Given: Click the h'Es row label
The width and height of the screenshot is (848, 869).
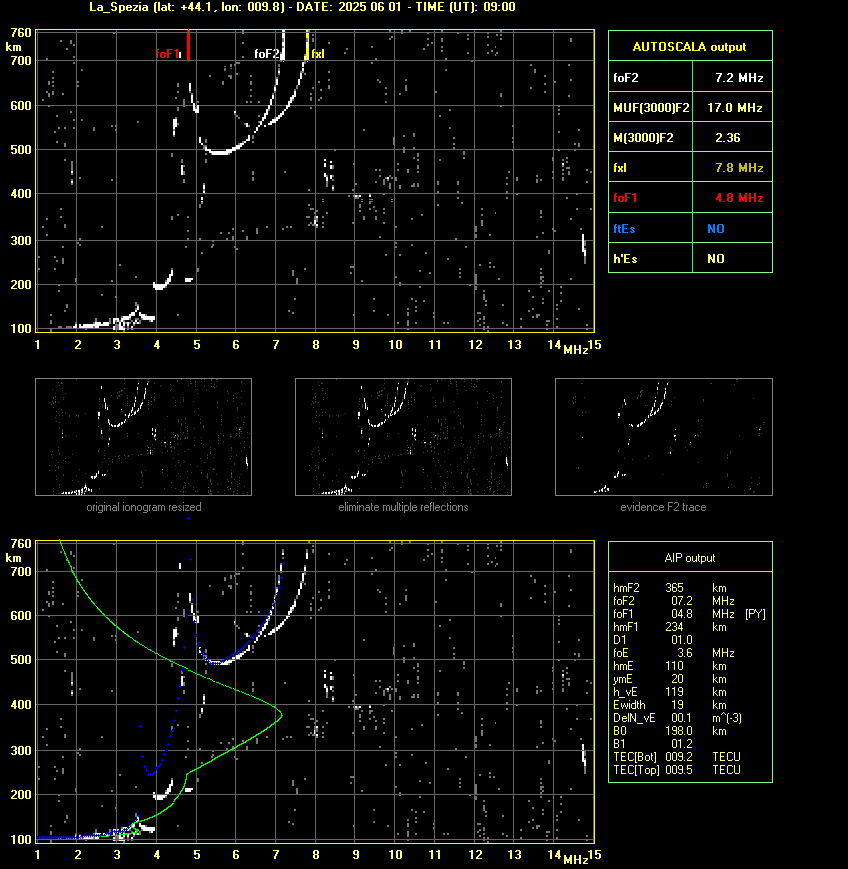Looking at the screenshot, I should click(x=625, y=259).
